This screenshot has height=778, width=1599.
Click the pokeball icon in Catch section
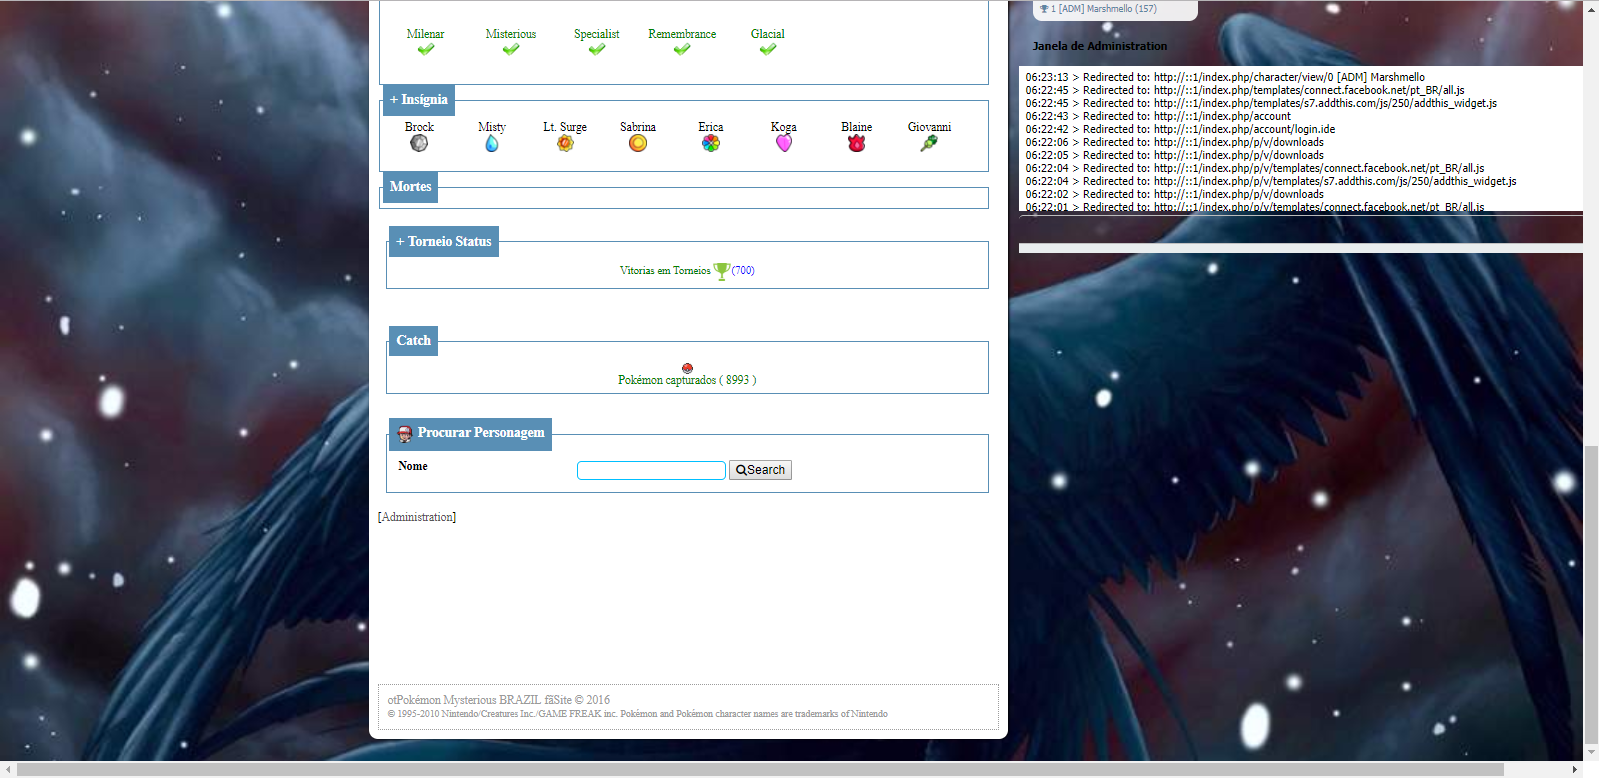click(687, 368)
